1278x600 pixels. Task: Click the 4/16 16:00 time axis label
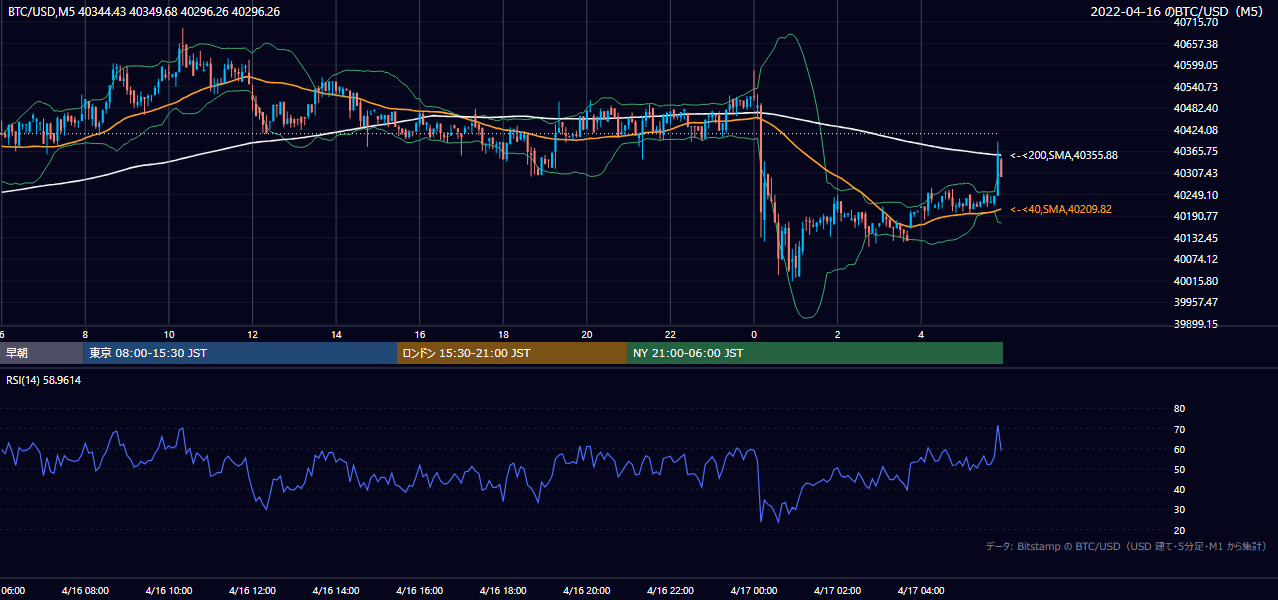(x=420, y=590)
